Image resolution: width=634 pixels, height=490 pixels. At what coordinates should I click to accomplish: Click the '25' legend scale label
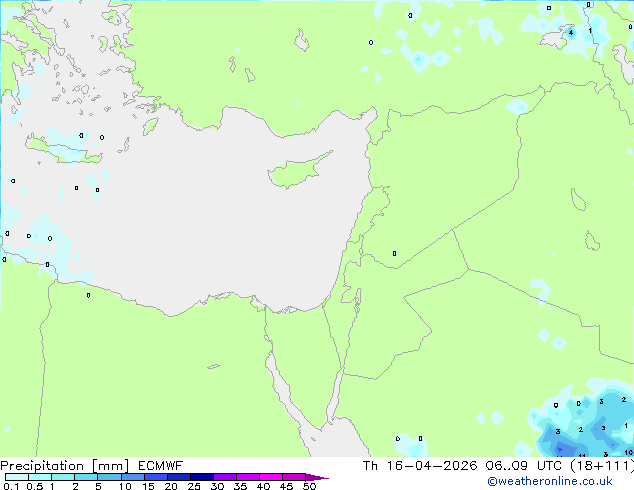coord(194,486)
